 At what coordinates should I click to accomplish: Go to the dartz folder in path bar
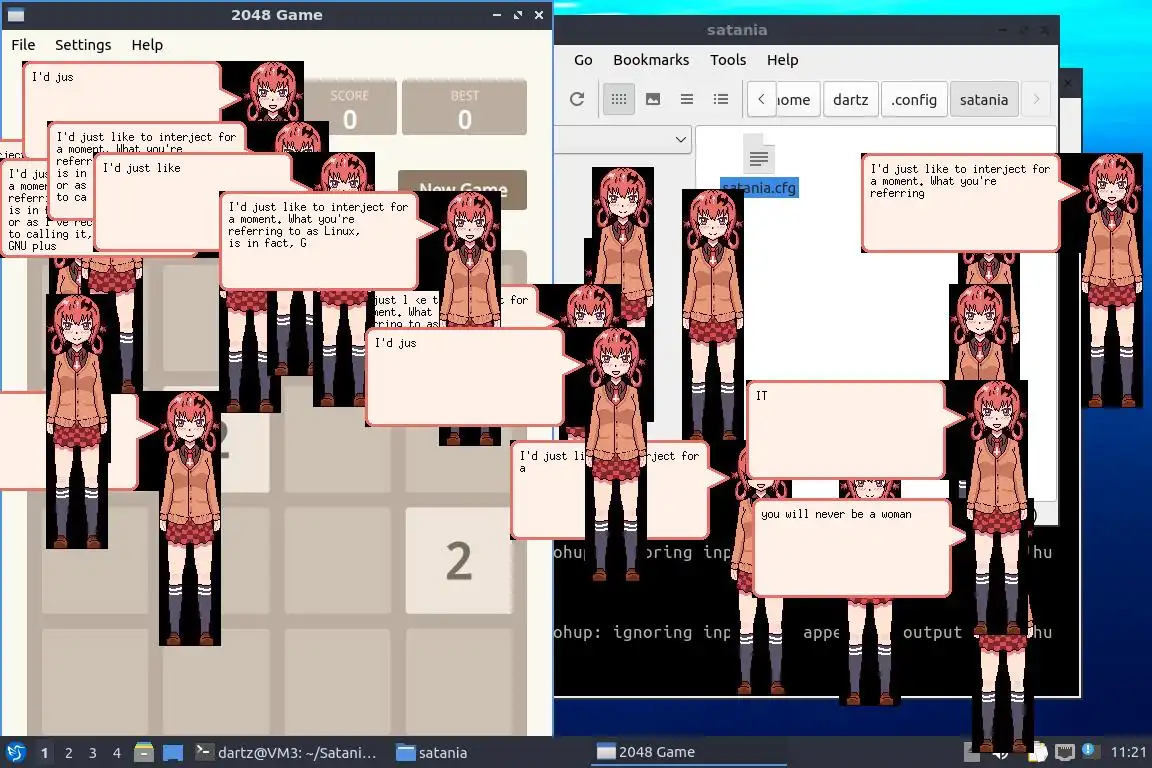(850, 99)
